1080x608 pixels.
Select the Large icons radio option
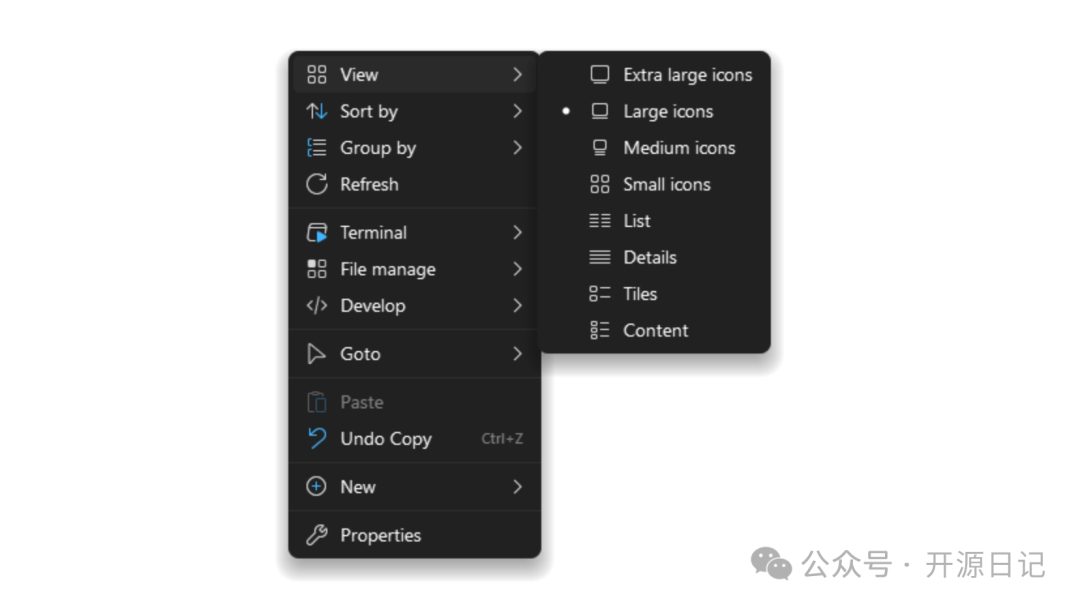click(x=667, y=111)
